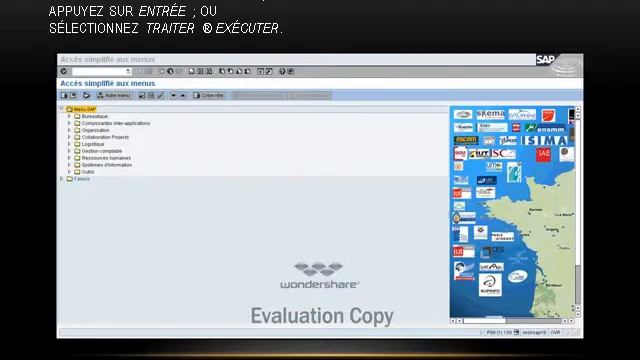Expand the Ressources humaines folder arrow
This screenshot has width=640, height=360.
point(69,158)
